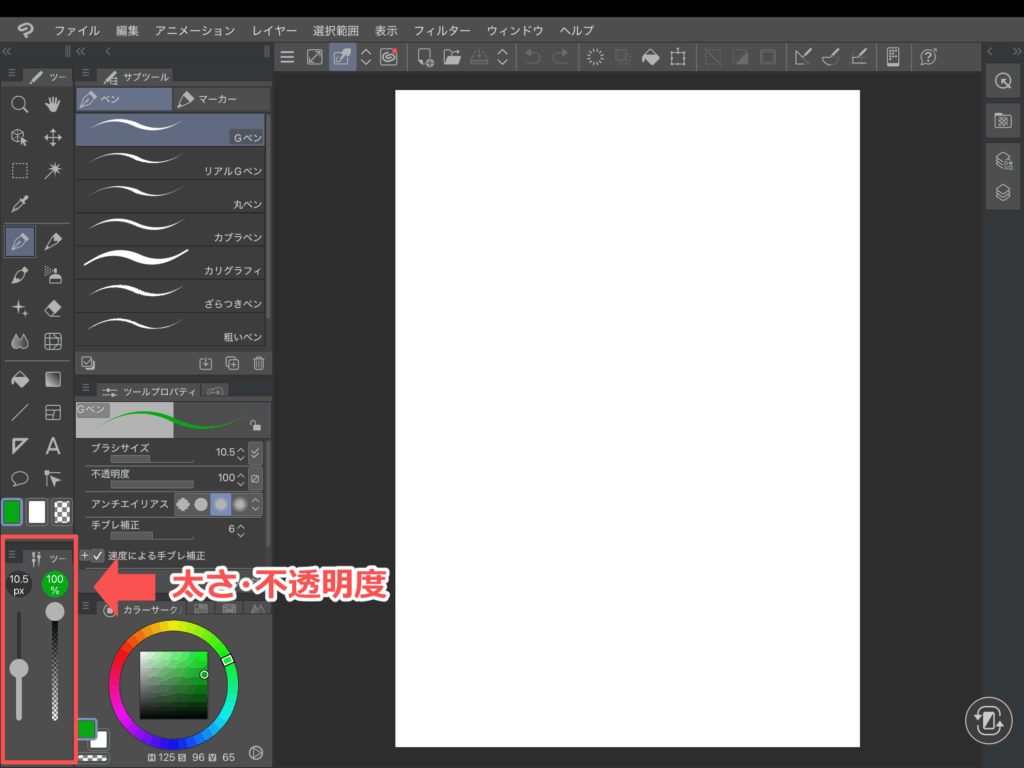Expand the 速度による手ブレ補正 plus button

coord(84,555)
